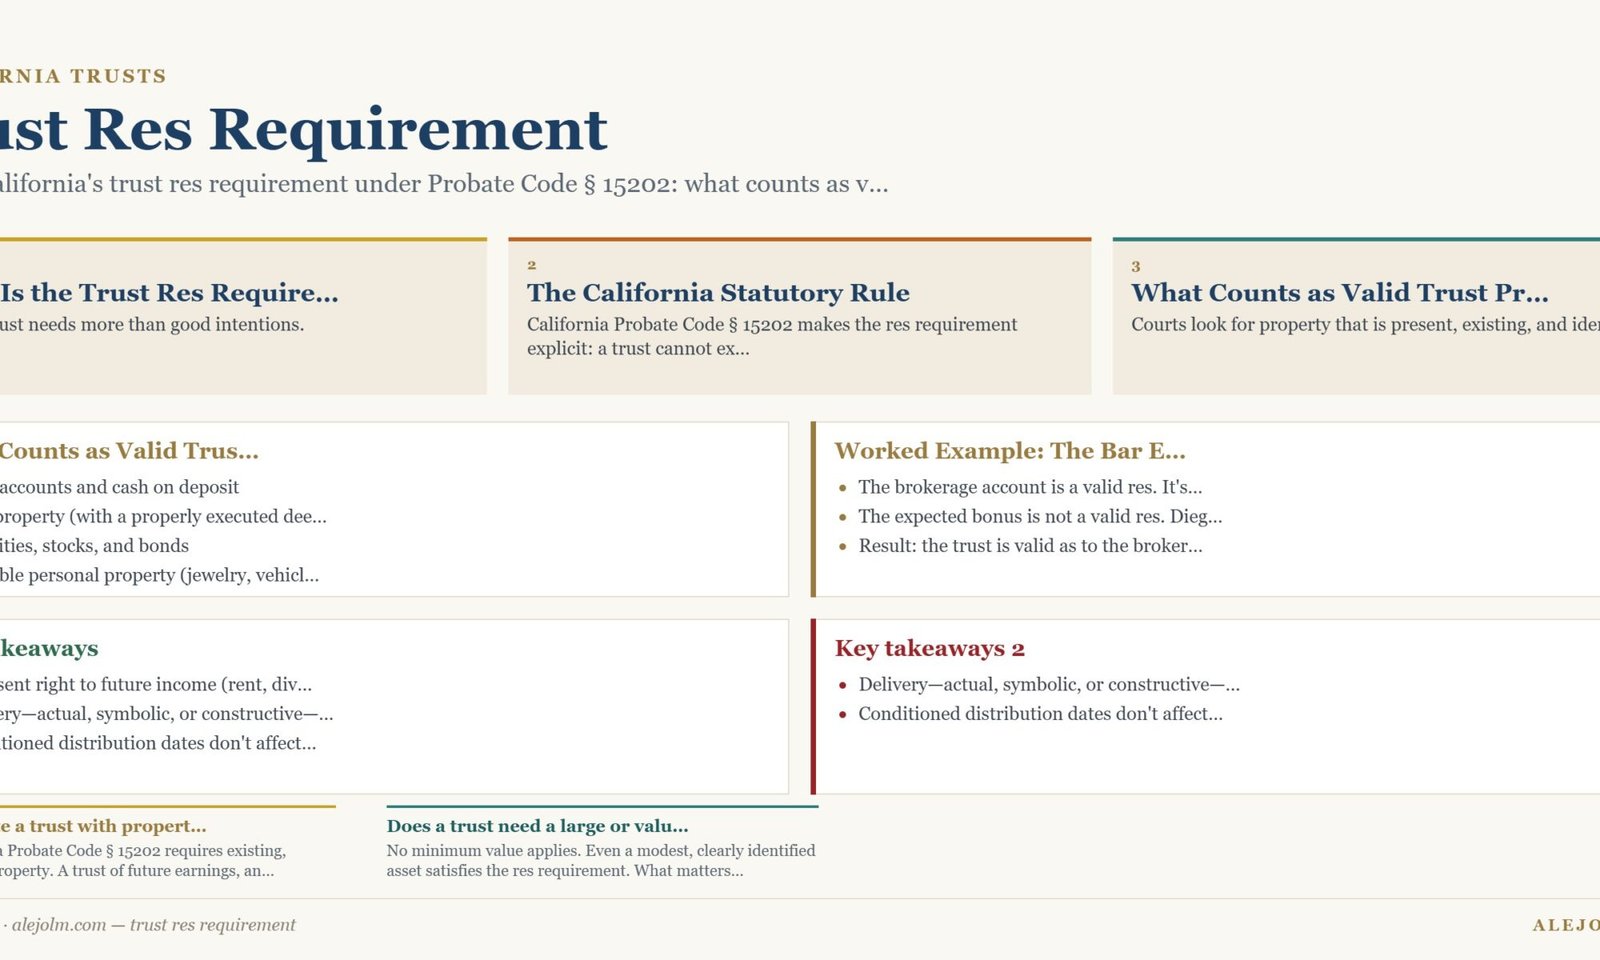Open 'The California Statutory Rule' card

pyautogui.click(x=799, y=316)
